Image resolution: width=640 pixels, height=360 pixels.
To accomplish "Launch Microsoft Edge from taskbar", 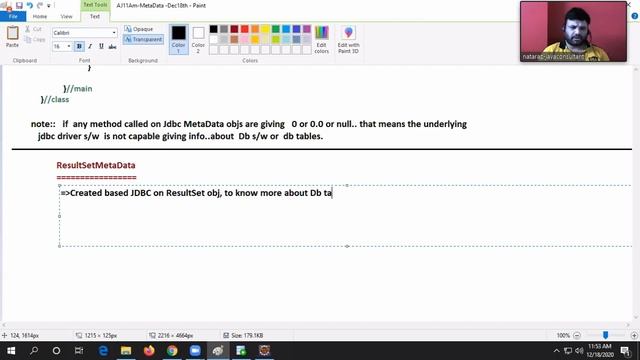I will pos(103,351).
